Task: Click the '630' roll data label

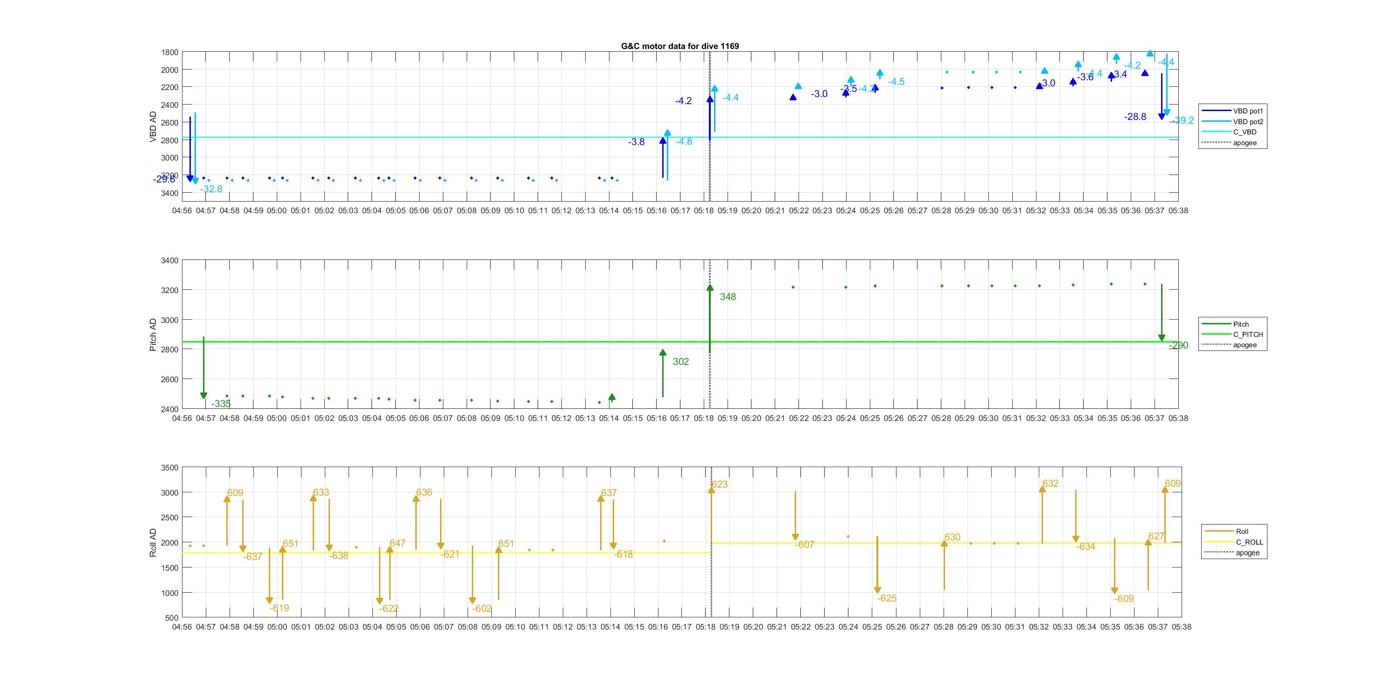Action: [952, 538]
